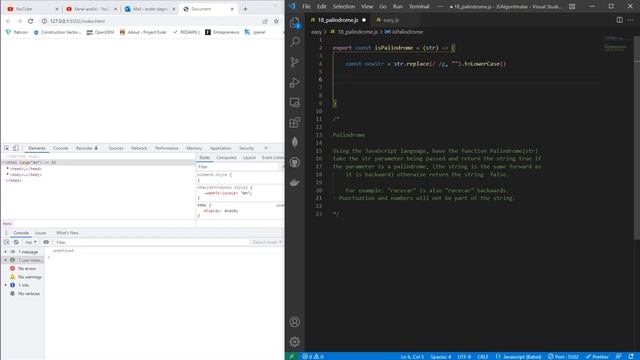Toggle the DevTools inspect element picker
The width and height of the screenshot is (640, 360).
pos(7,148)
